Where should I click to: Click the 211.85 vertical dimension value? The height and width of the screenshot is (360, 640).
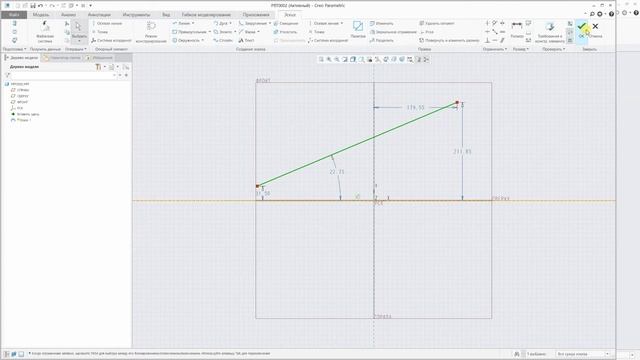(x=462, y=151)
